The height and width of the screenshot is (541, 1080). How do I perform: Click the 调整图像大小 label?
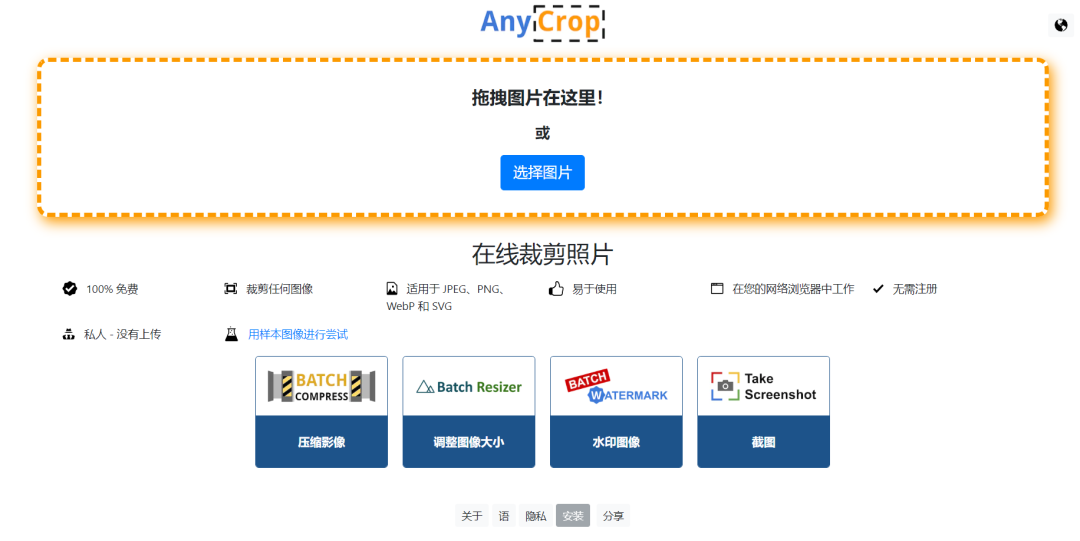pyautogui.click(x=469, y=442)
